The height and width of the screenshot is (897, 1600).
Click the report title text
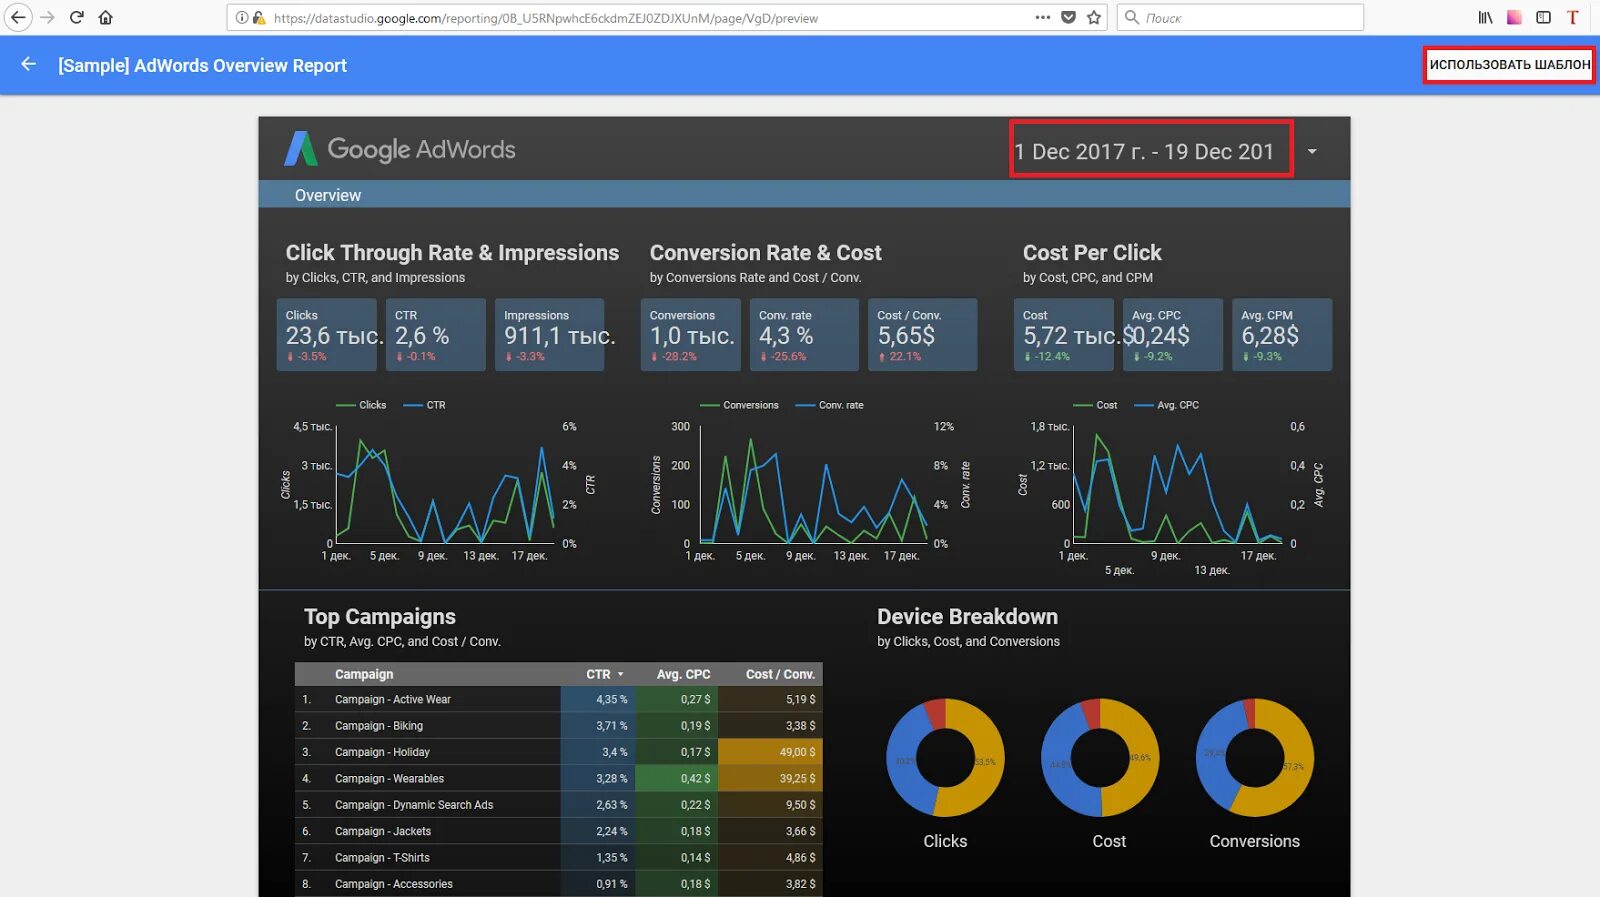pyautogui.click(x=202, y=65)
